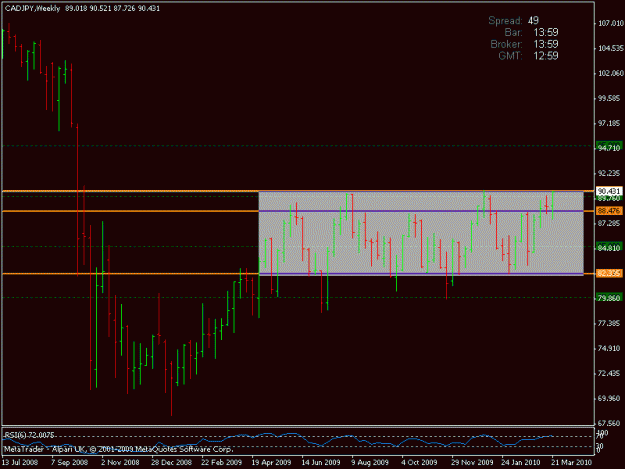This screenshot has height=469, width=625.
Task: Click the 87.285 price axis label
Action: click(x=610, y=223)
